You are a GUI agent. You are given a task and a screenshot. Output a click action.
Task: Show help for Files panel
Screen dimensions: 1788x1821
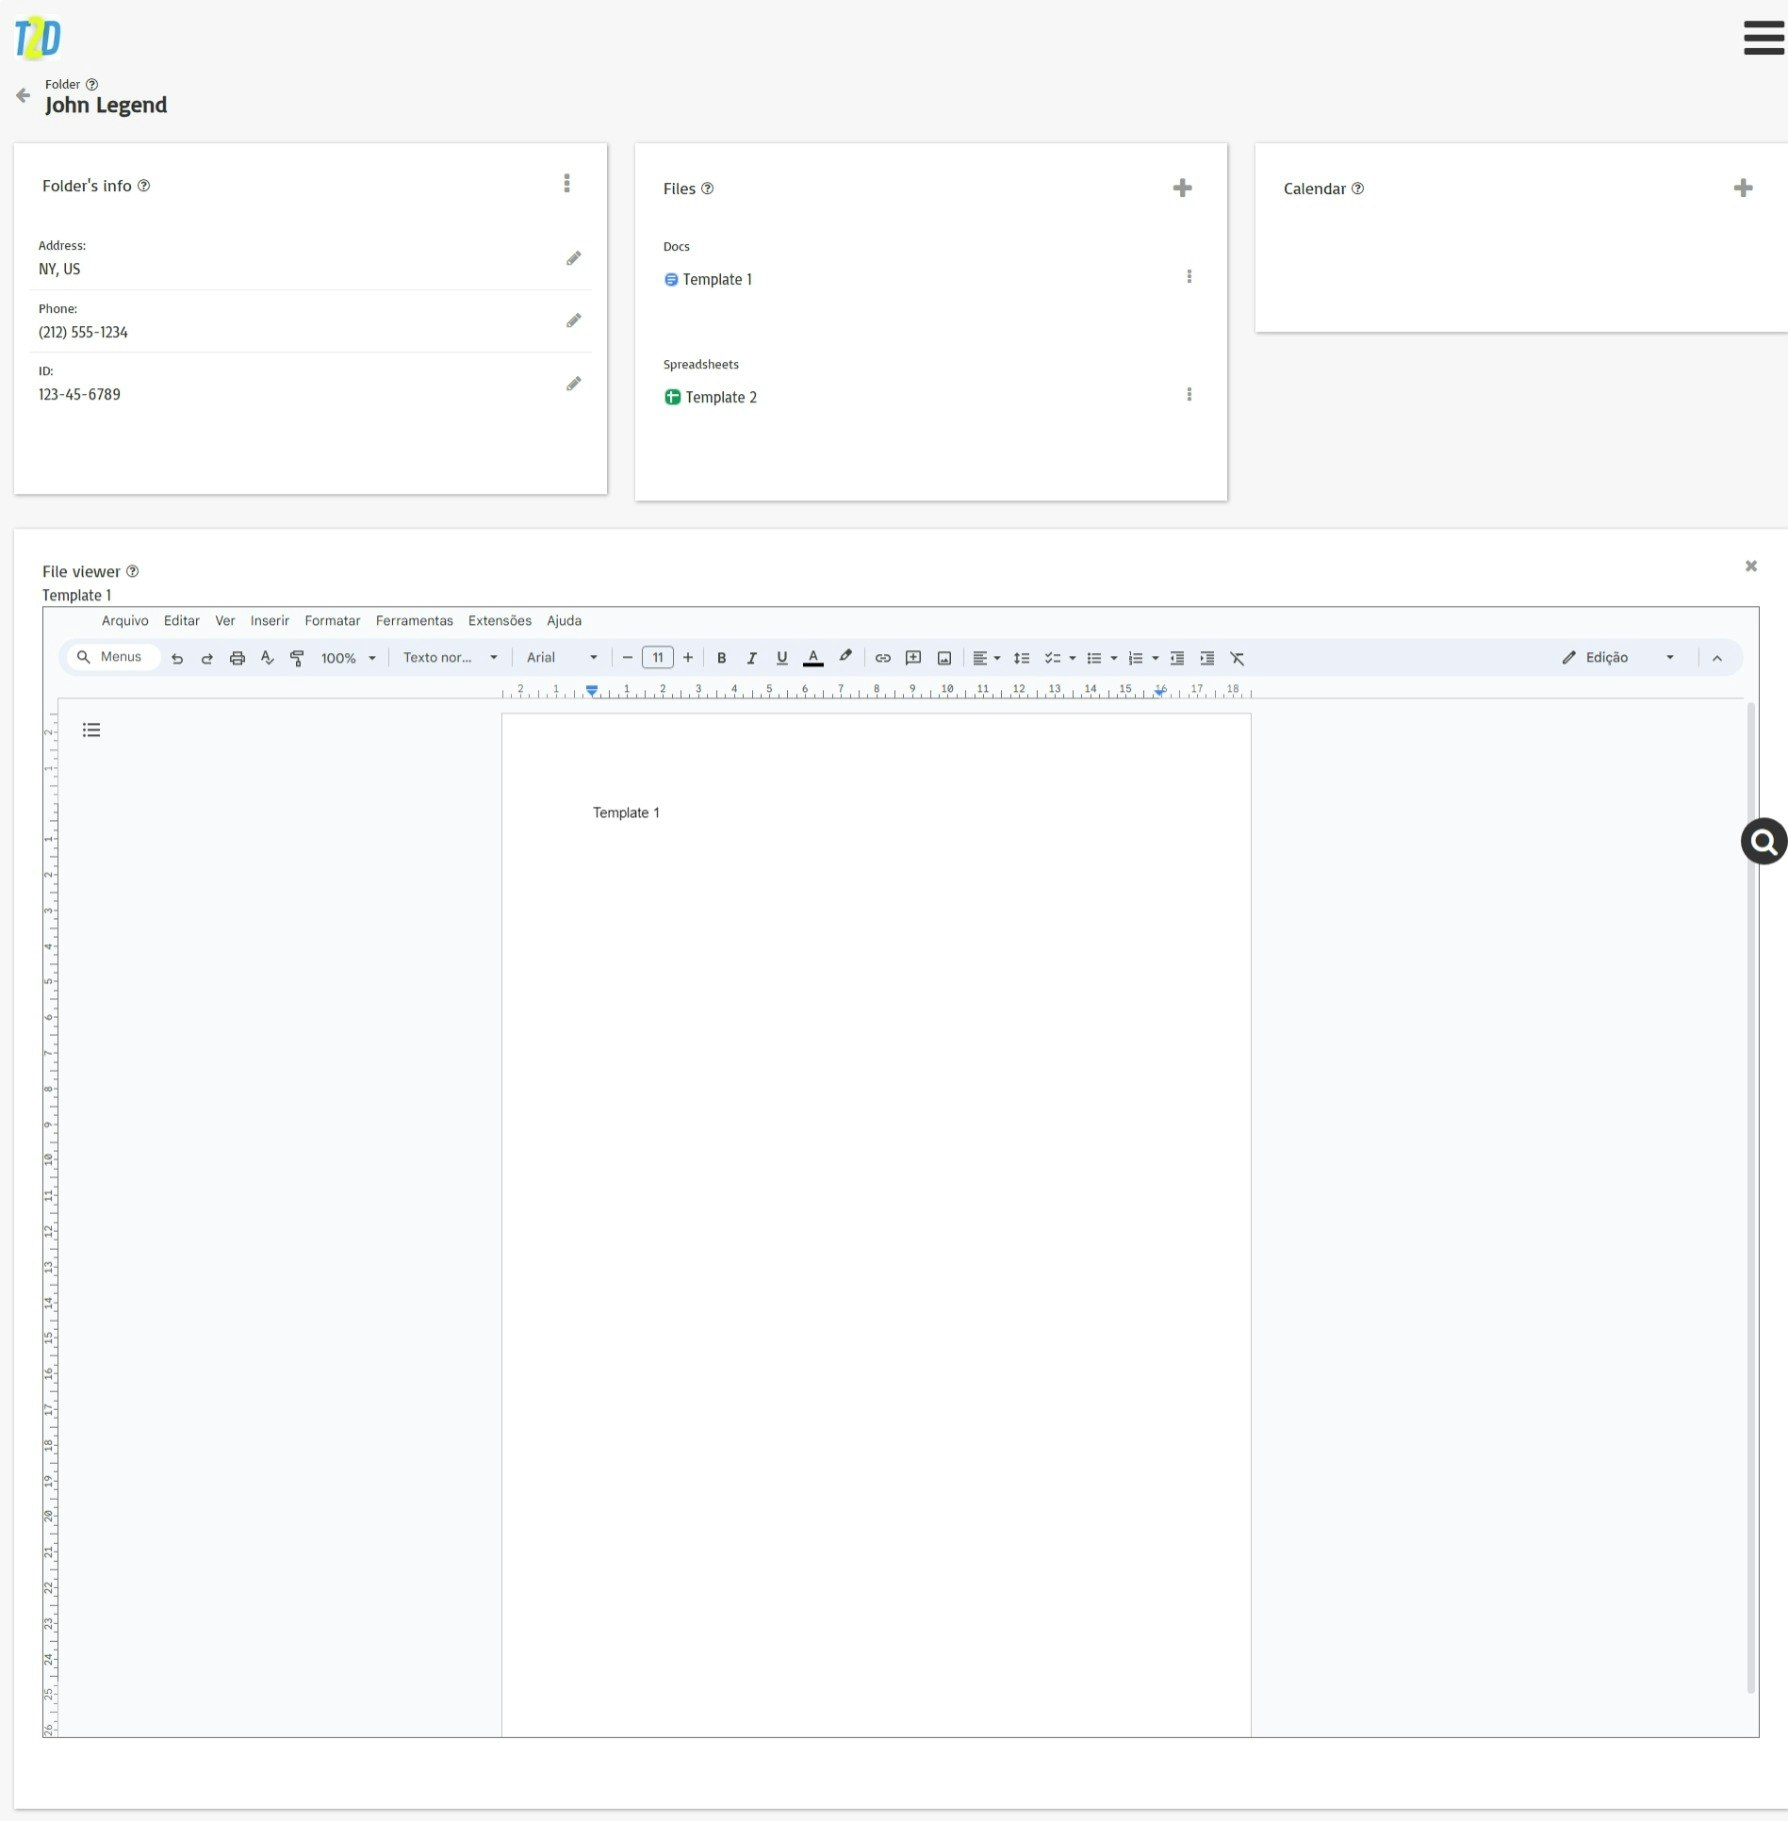pos(707,188)
